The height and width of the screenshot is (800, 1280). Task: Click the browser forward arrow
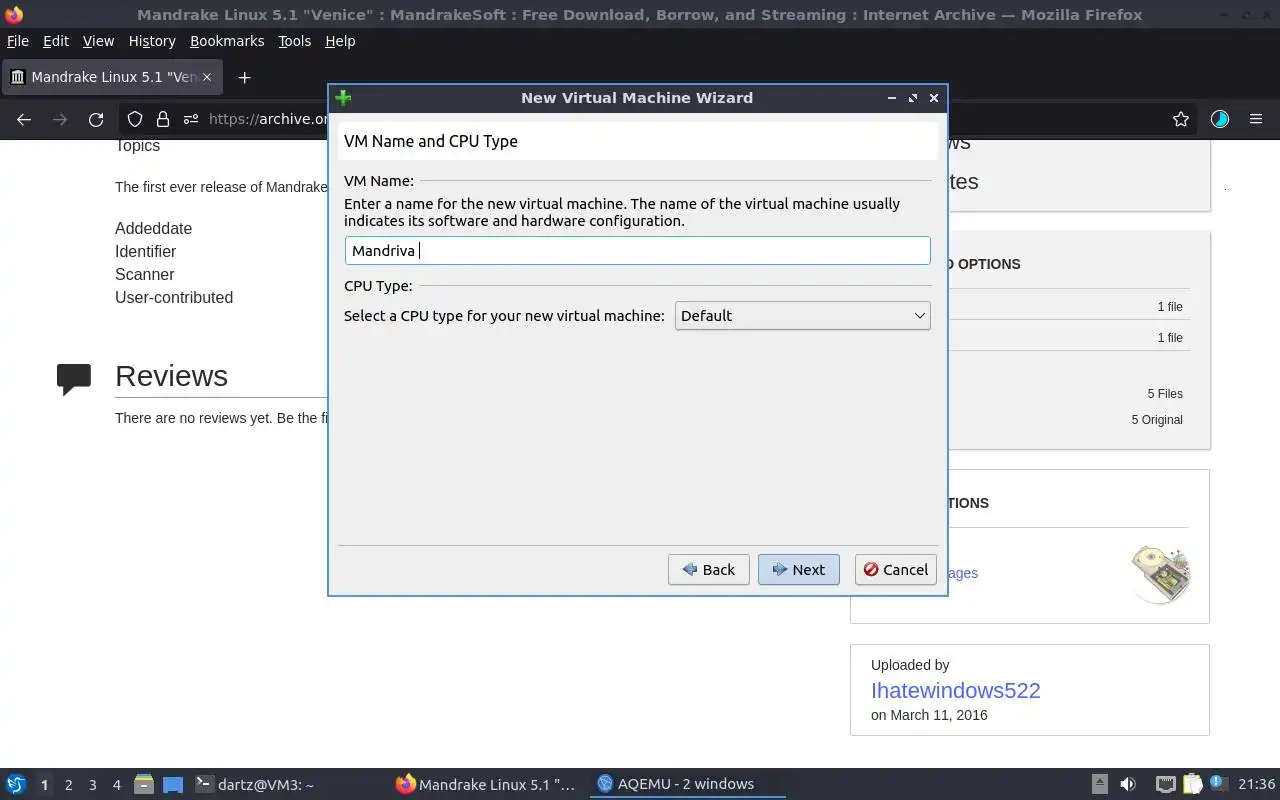(60, 119)
